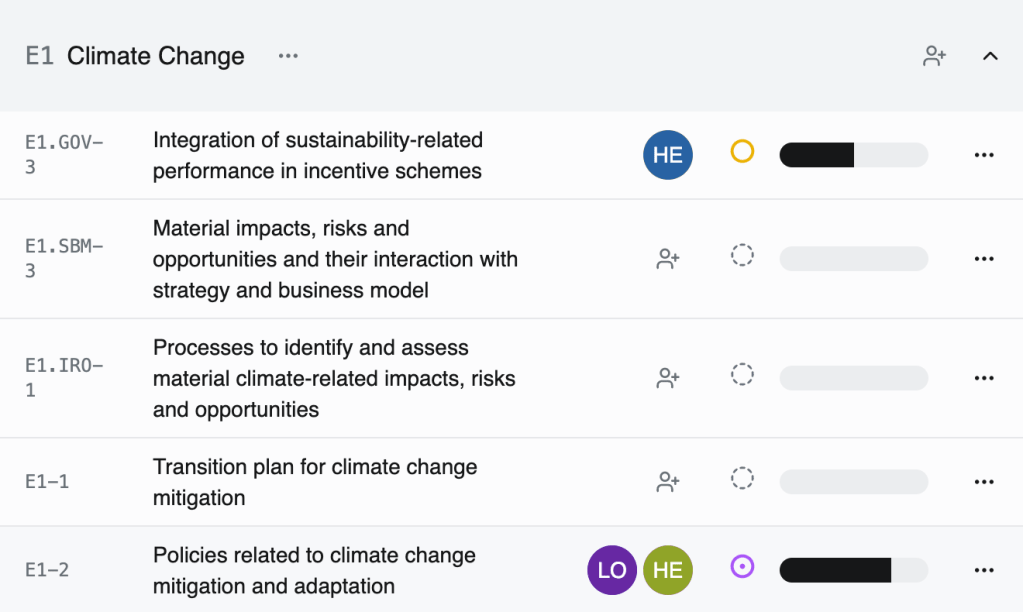Image resolution: width=1023 pixels, height=612 pixels.
Task: Open the more options next to Climate Change title
Action: click(x=288, y=56)
